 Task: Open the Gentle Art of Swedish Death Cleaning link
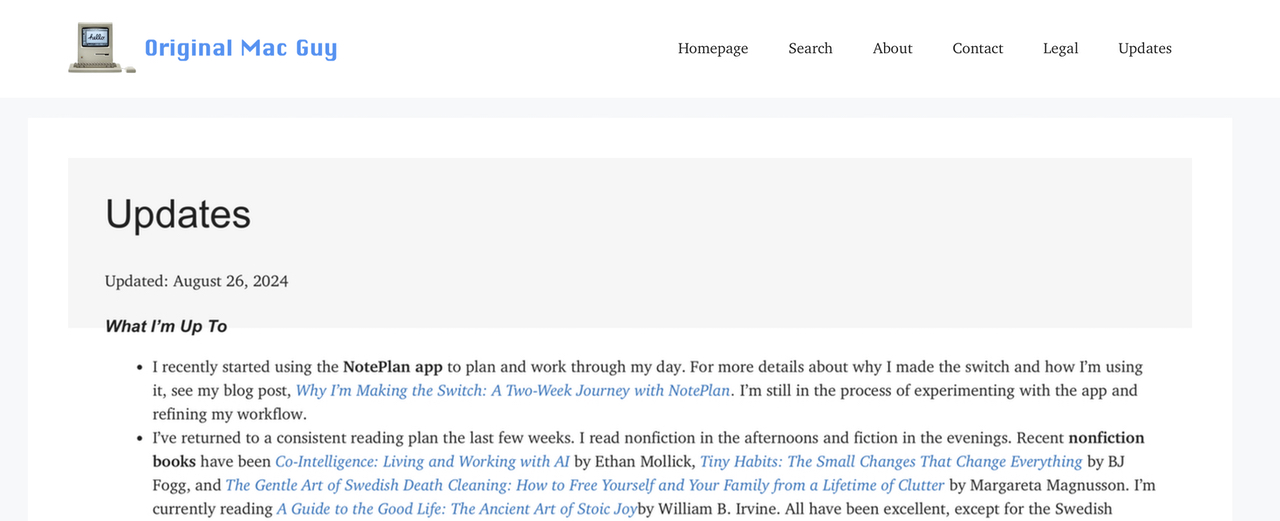pos(585,485)
